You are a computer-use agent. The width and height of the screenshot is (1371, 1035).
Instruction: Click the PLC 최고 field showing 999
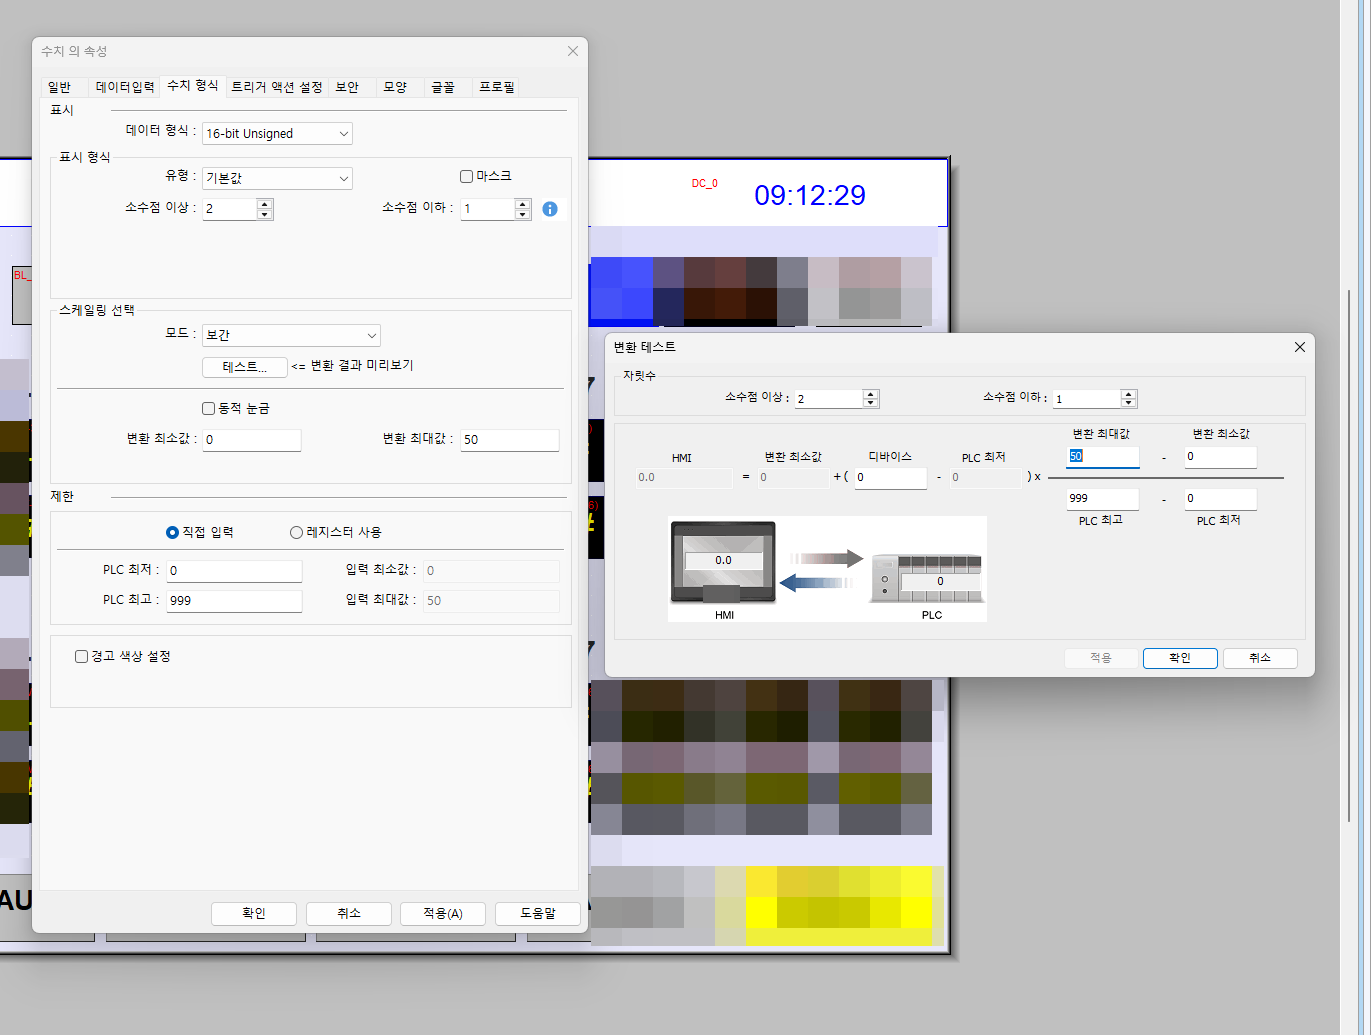coord(234,600)
